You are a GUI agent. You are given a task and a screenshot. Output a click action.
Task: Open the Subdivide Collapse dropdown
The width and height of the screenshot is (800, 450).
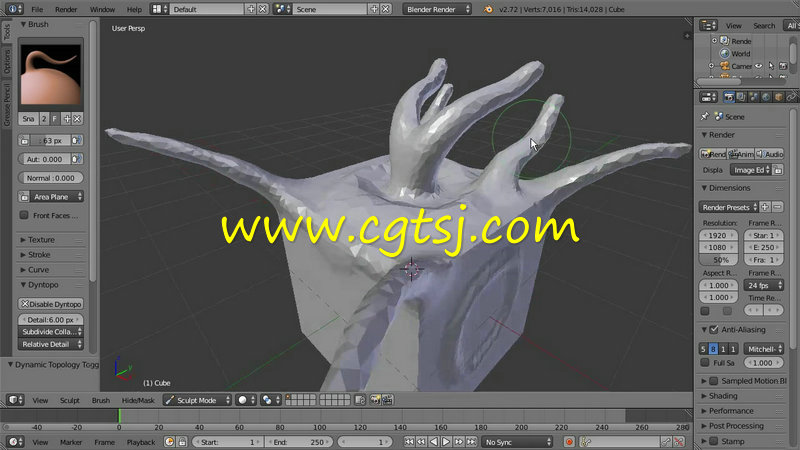(x=51, y=332)
